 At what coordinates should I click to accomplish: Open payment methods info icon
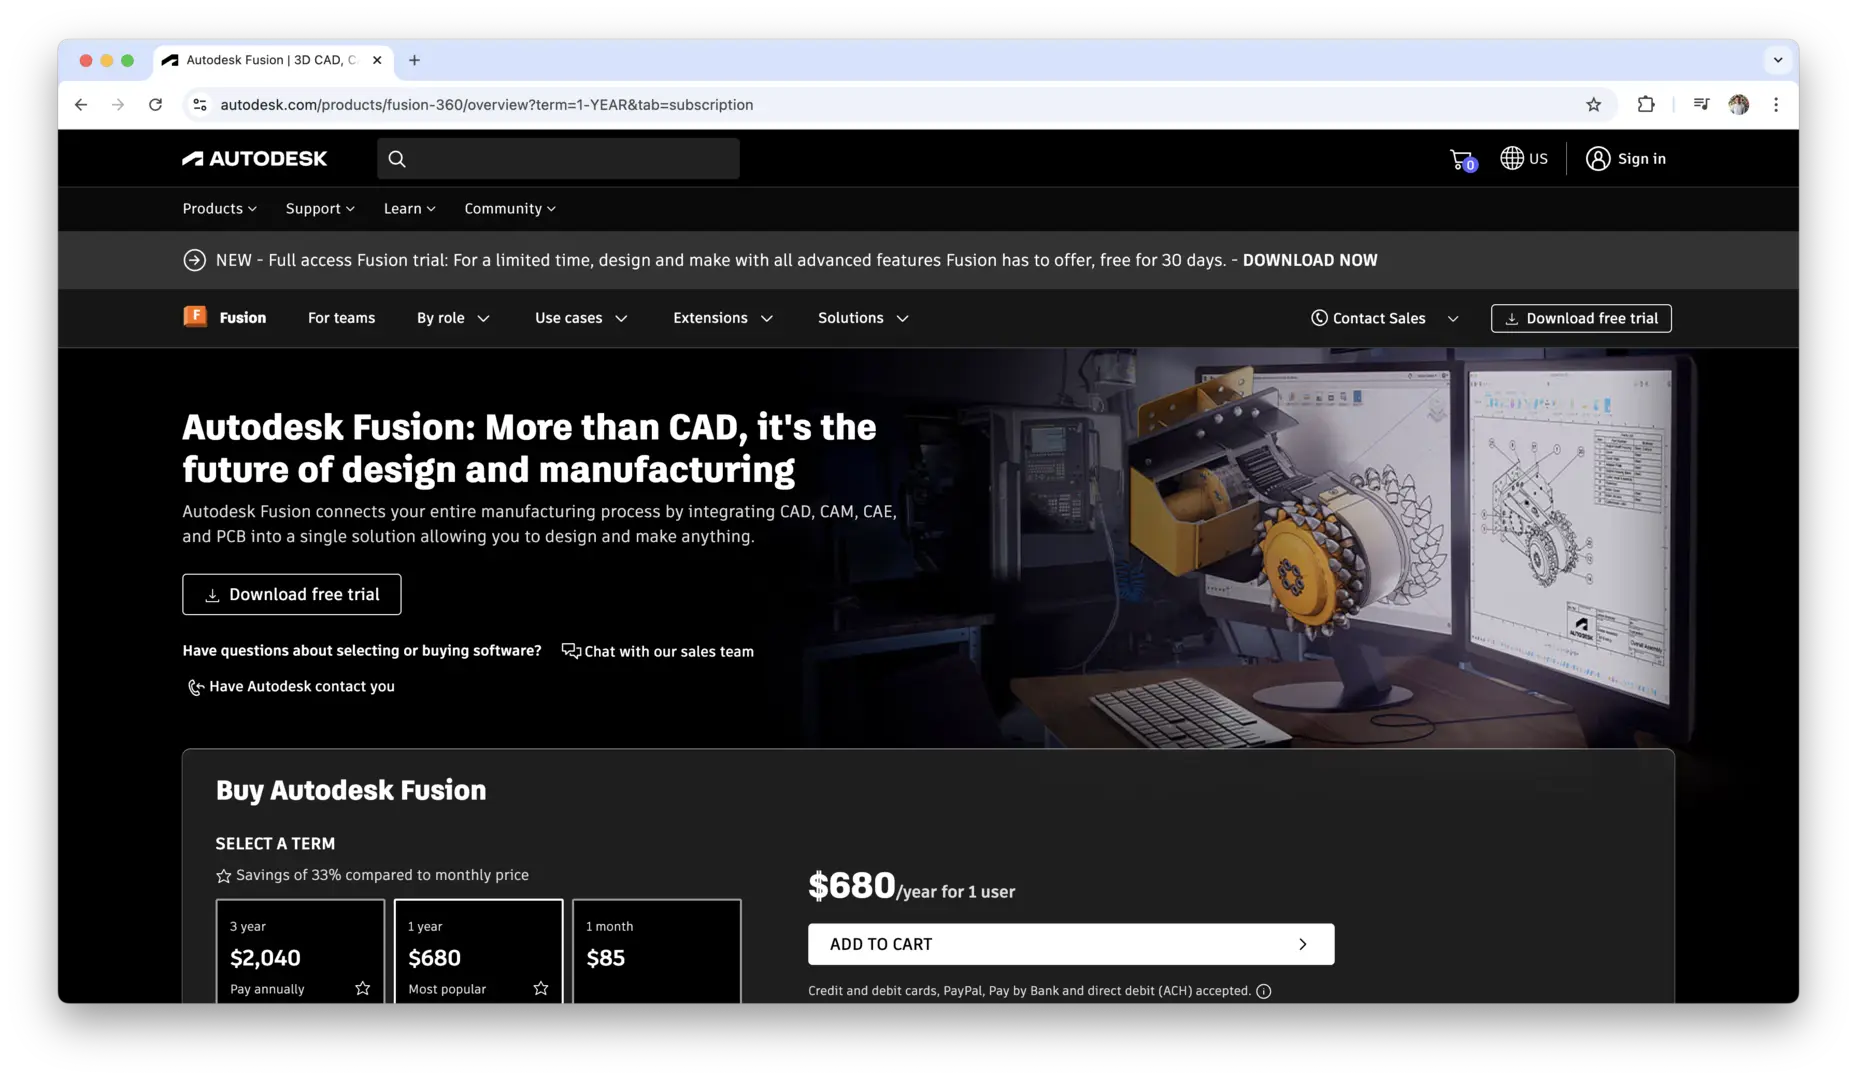(x=1264, y=991)
